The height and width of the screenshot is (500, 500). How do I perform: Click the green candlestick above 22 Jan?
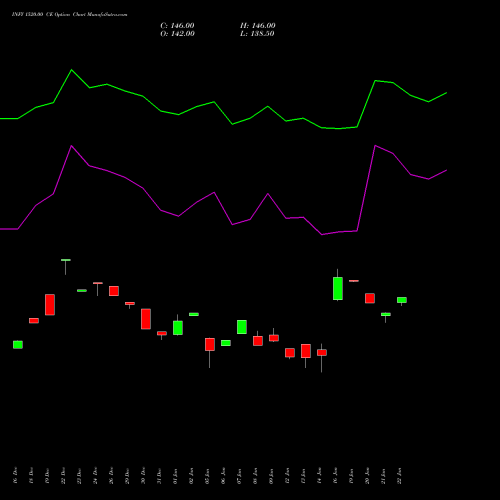coord(402,300)
